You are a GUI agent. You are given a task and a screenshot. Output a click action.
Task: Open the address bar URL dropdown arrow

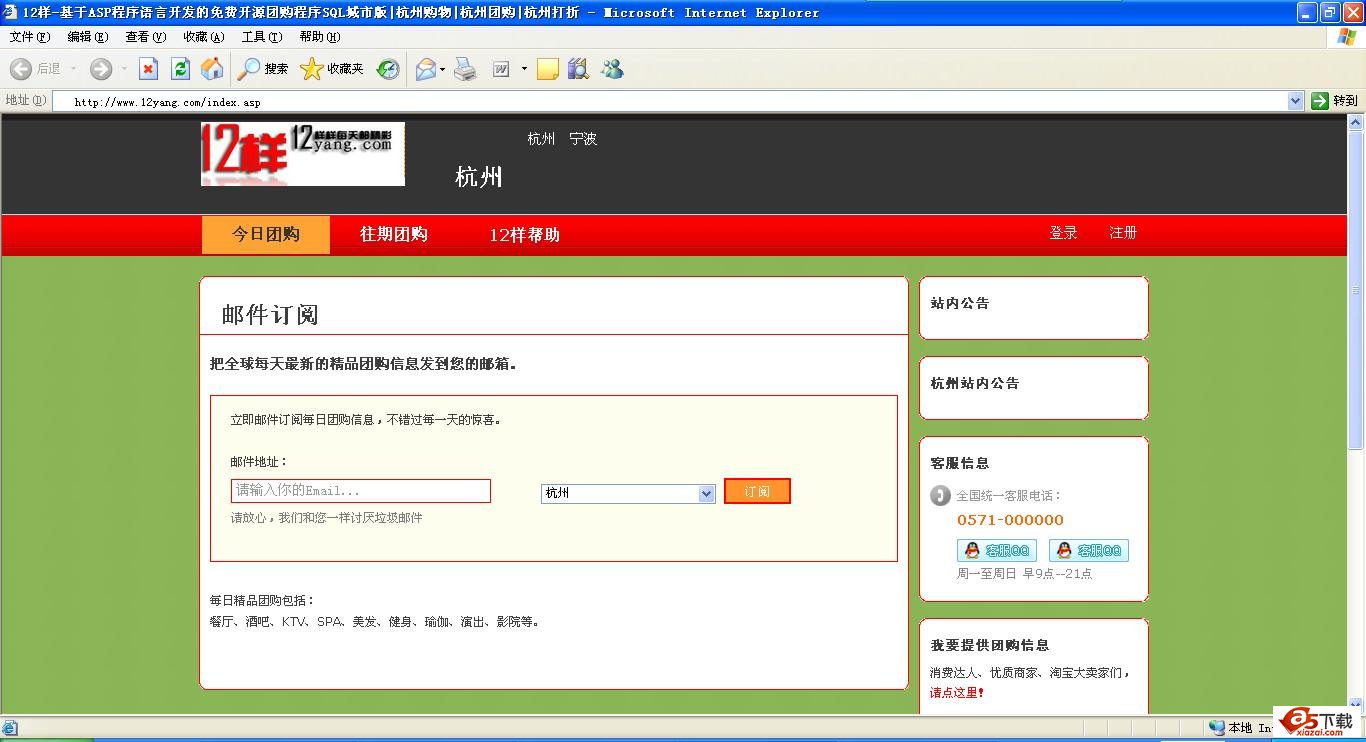click(1295, 101)
